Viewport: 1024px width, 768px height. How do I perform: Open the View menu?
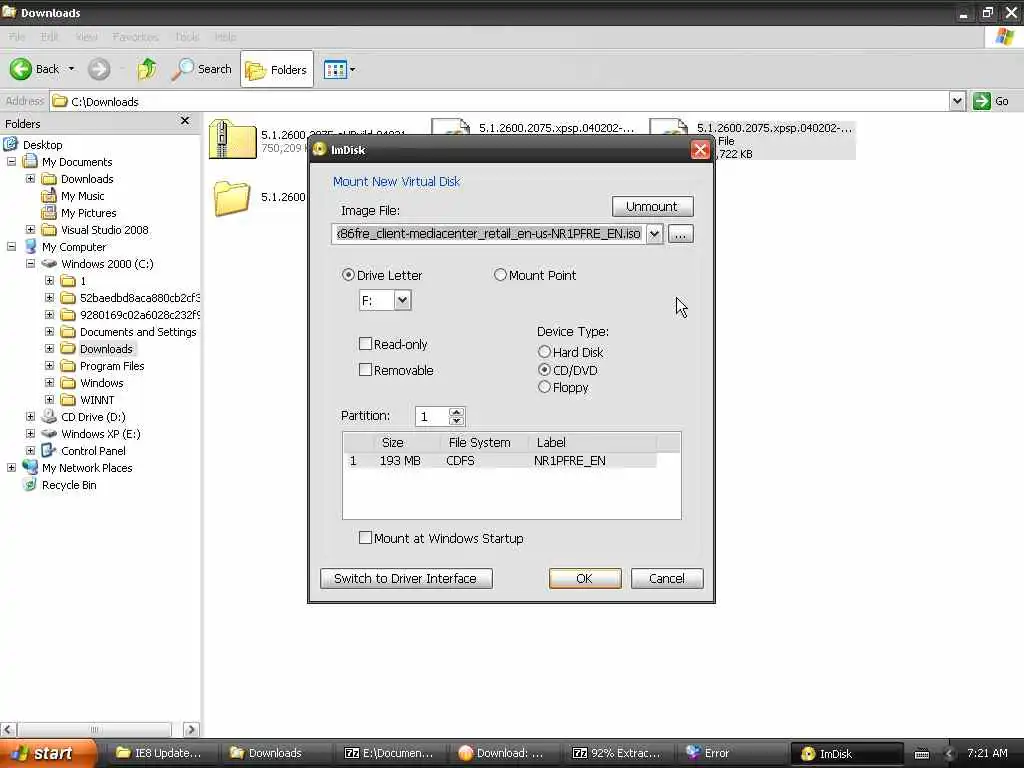(x=86, y=37)
